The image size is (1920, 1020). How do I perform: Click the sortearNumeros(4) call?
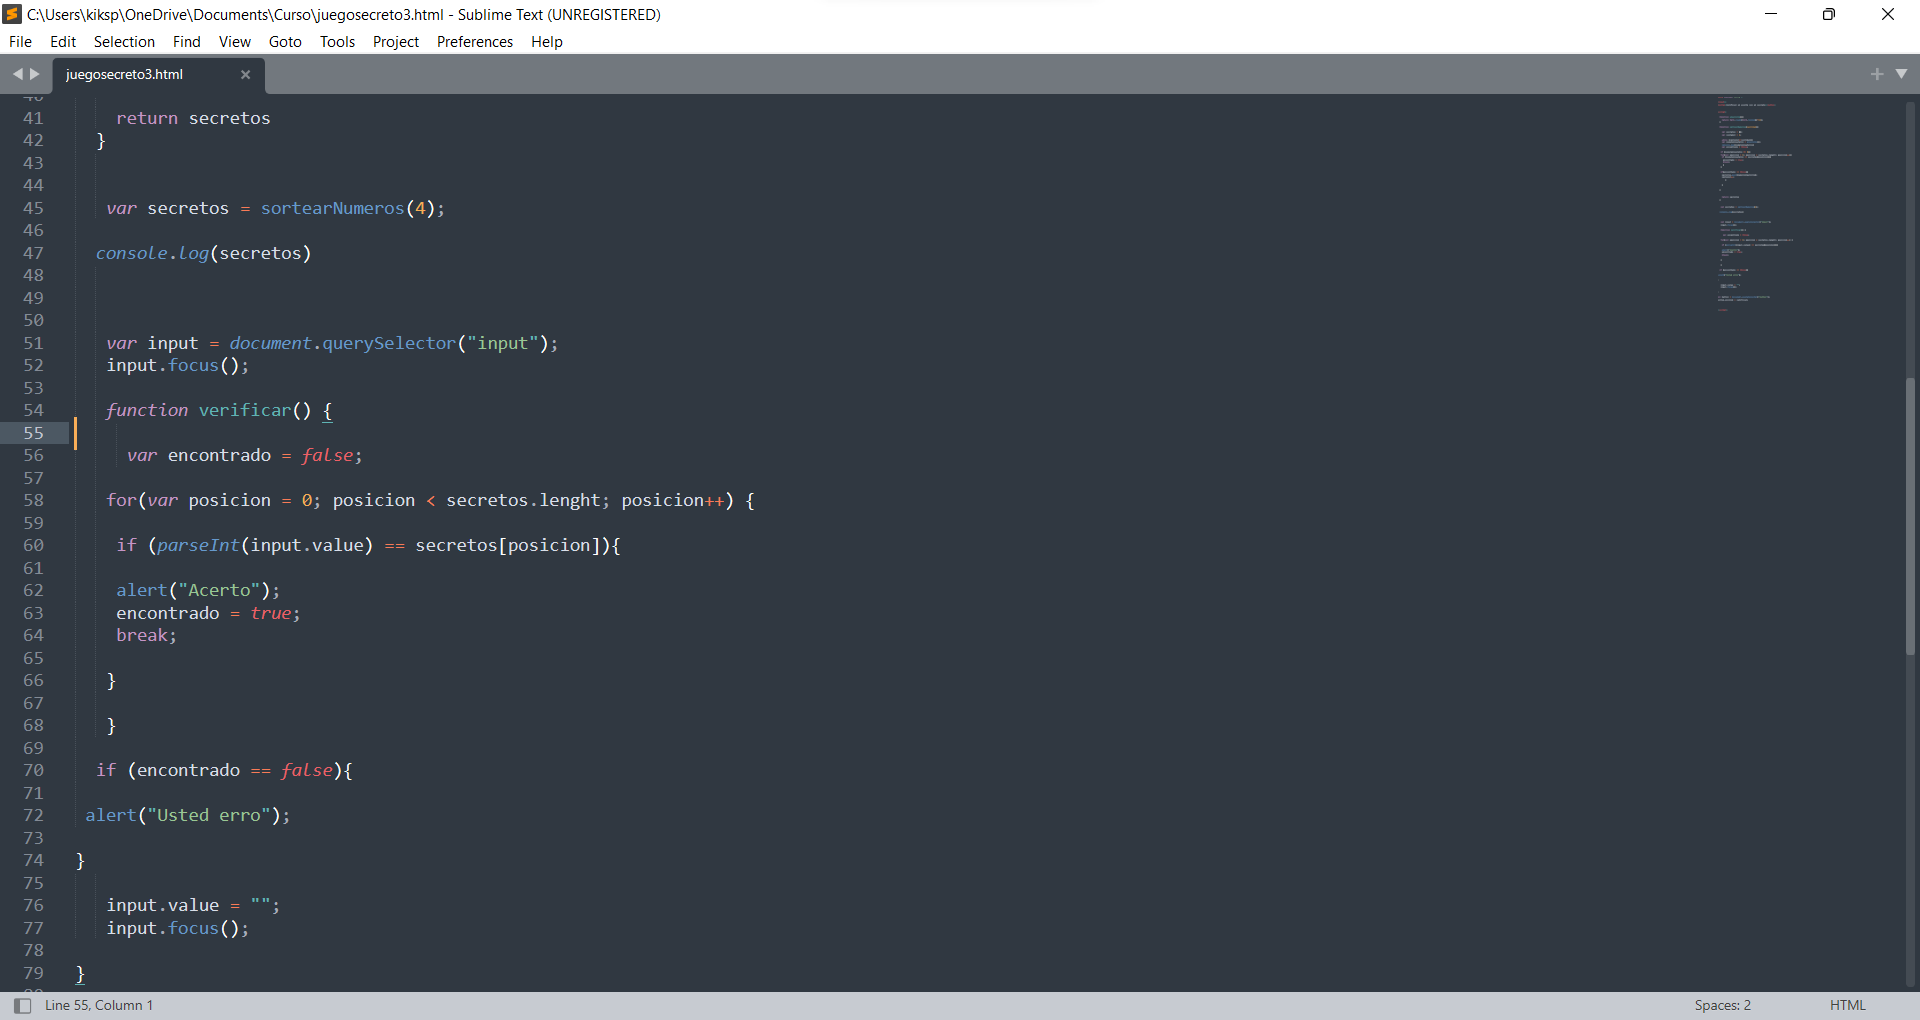(347, 208)
